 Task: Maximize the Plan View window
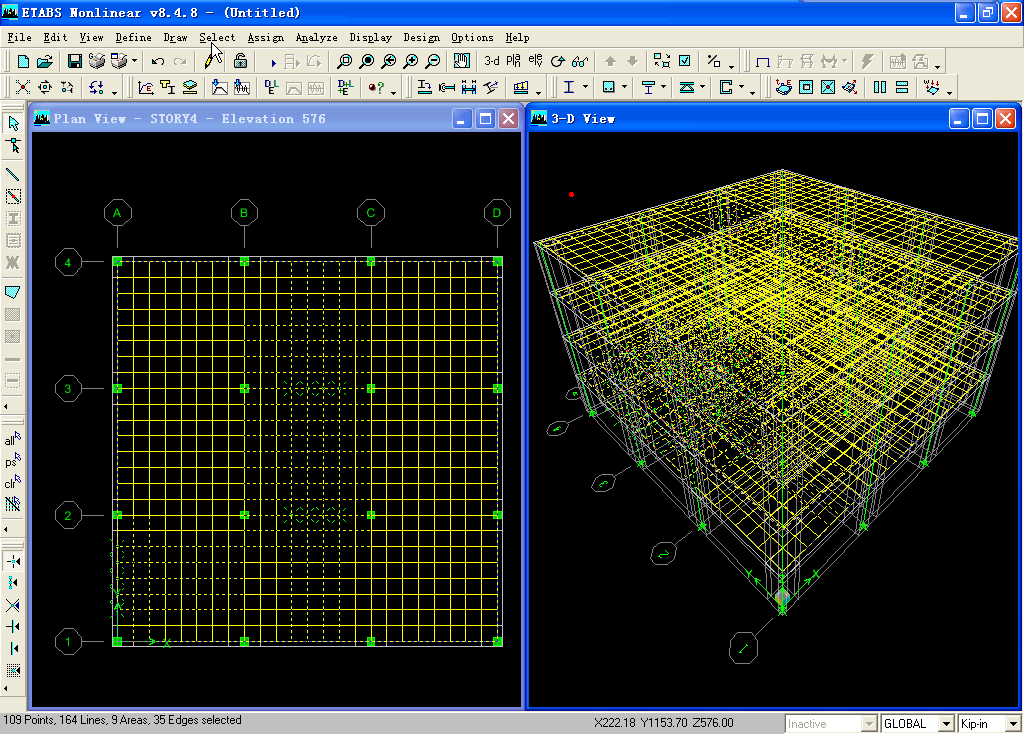(485, 118)
